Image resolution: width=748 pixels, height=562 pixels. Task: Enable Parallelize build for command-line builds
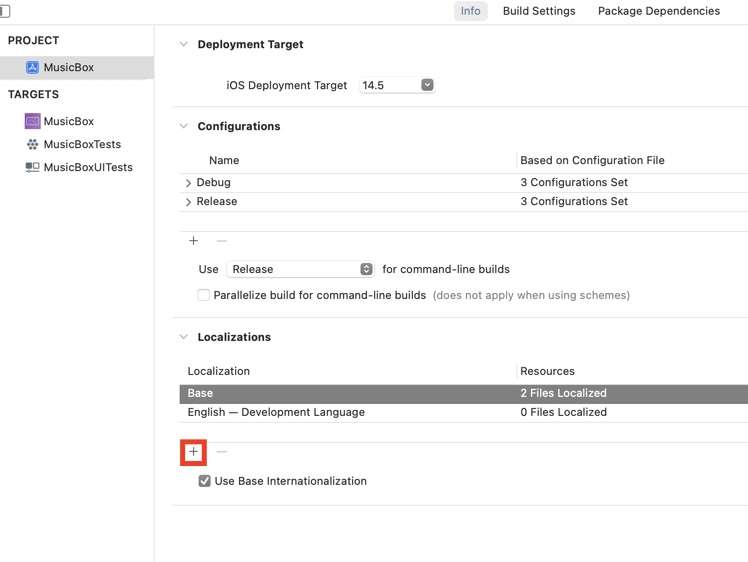pyautogui.click(x=204, y=295)
